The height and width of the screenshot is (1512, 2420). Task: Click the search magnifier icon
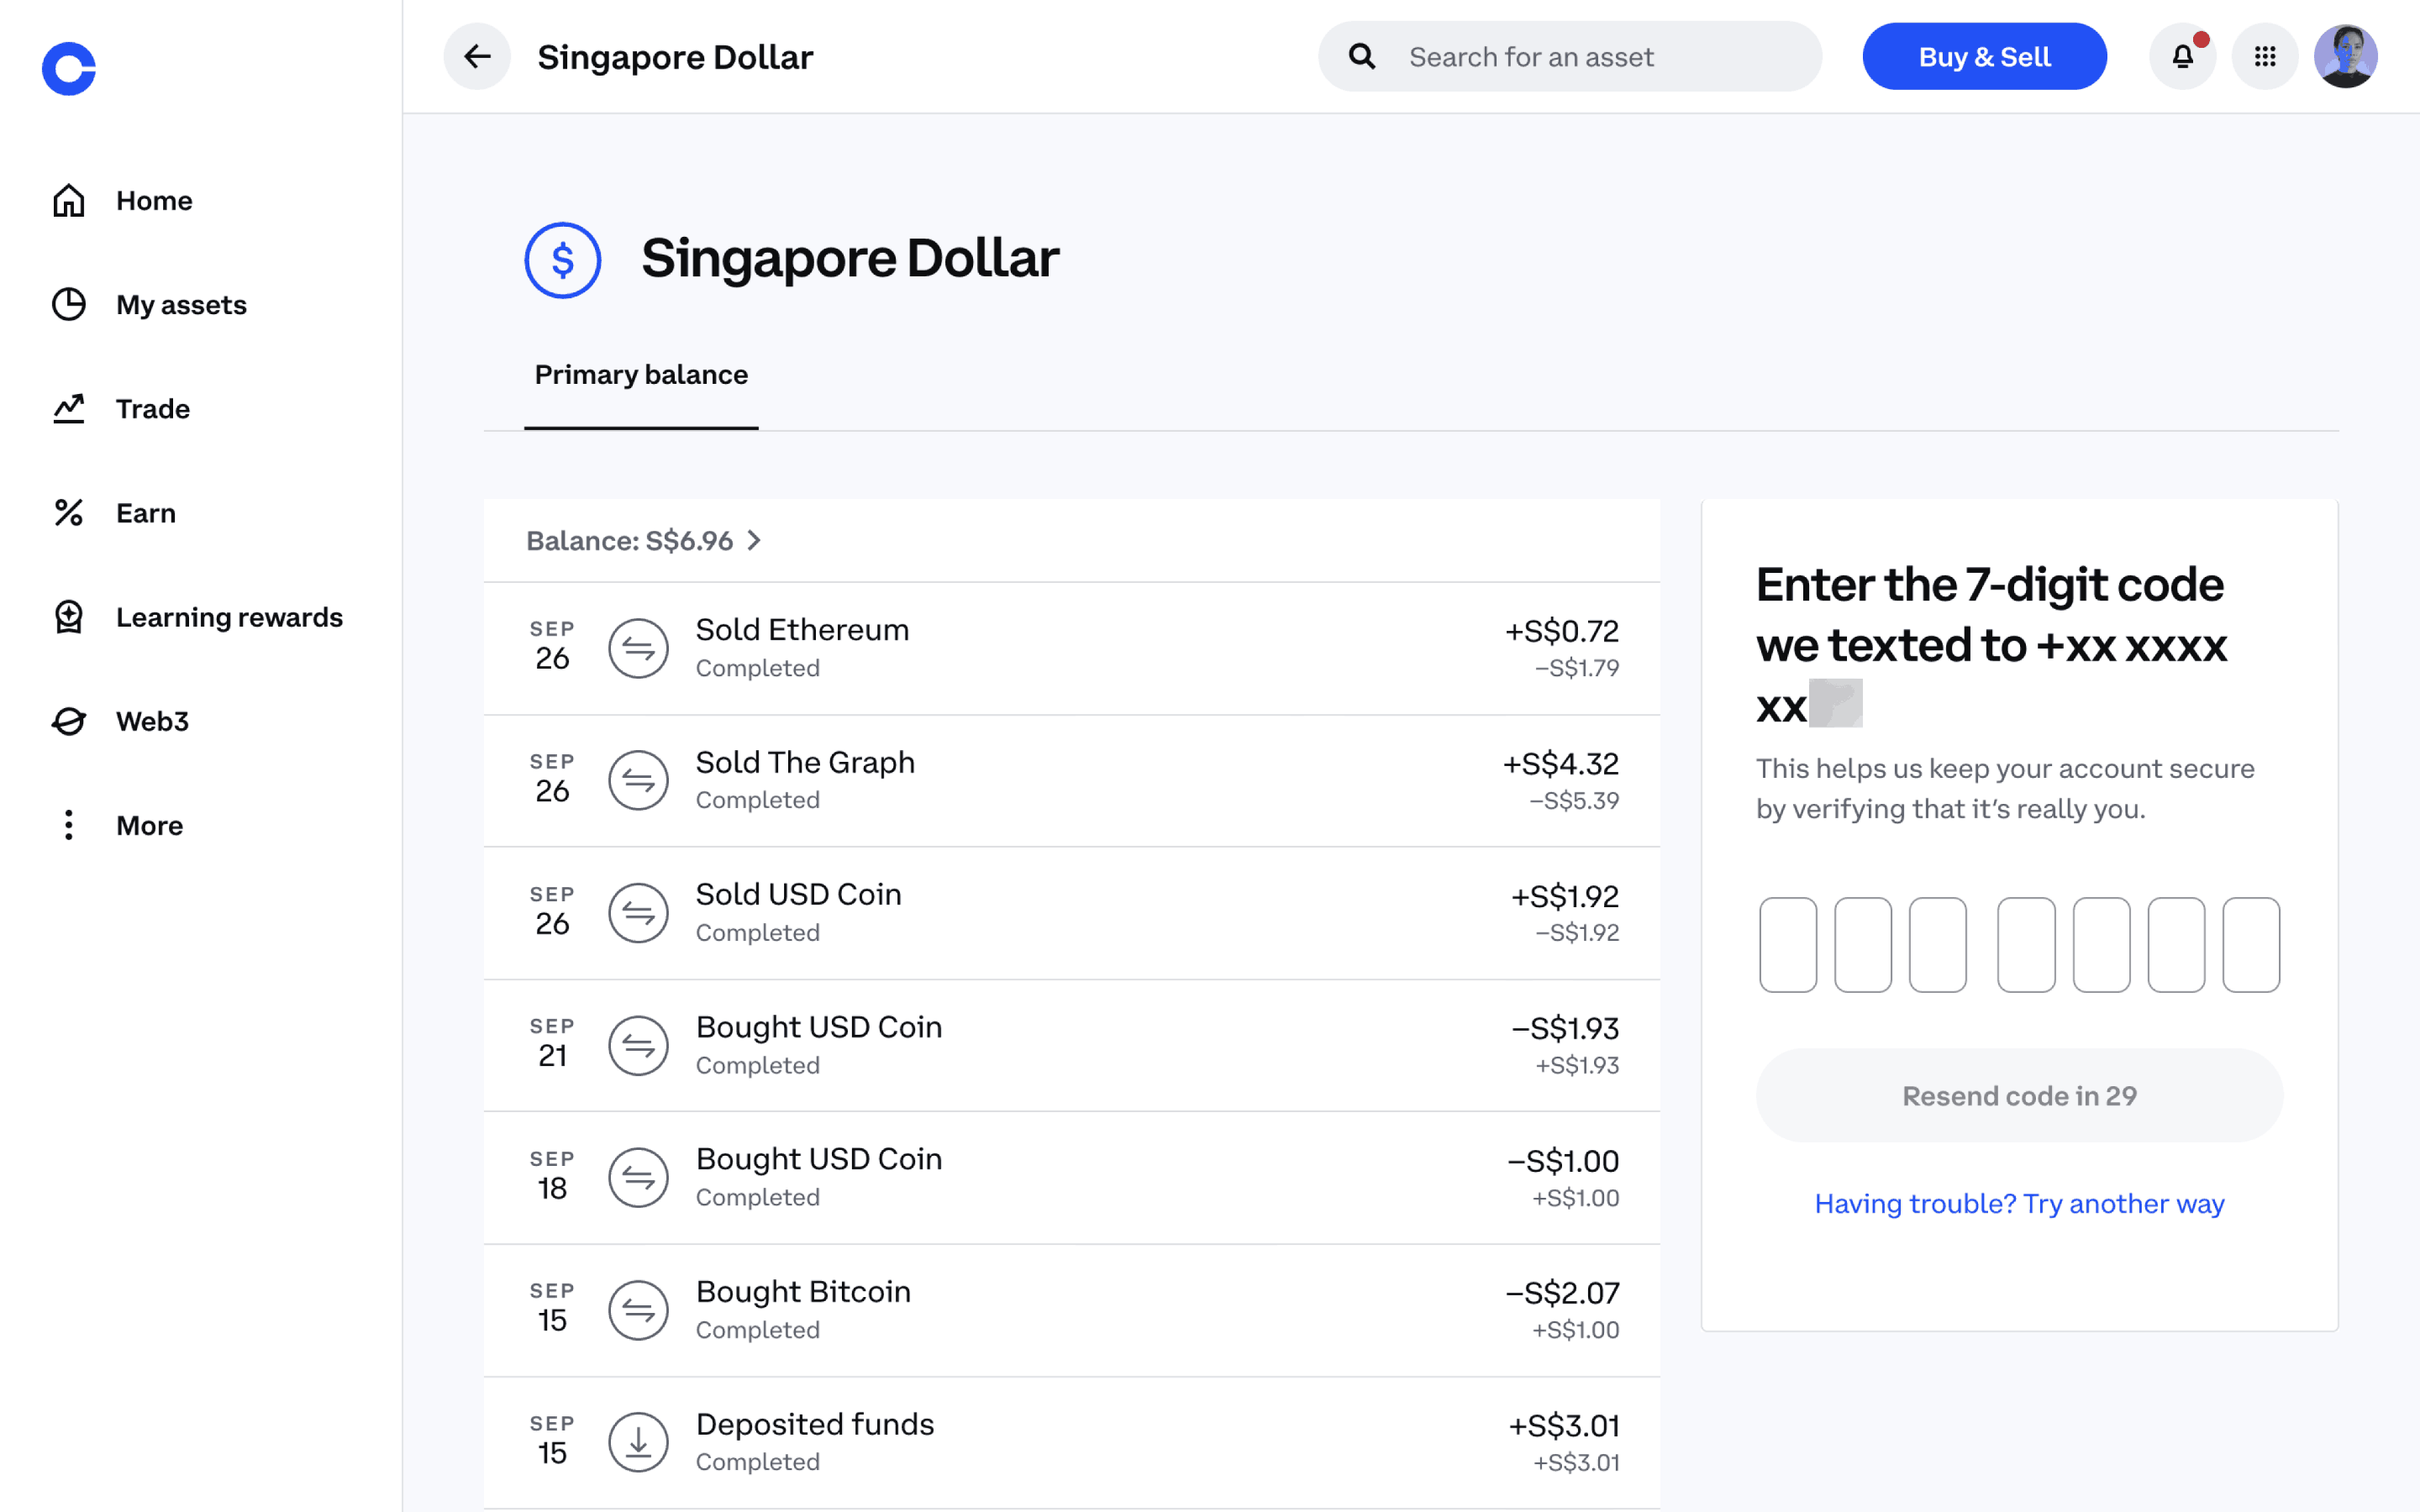(1362, 57)
